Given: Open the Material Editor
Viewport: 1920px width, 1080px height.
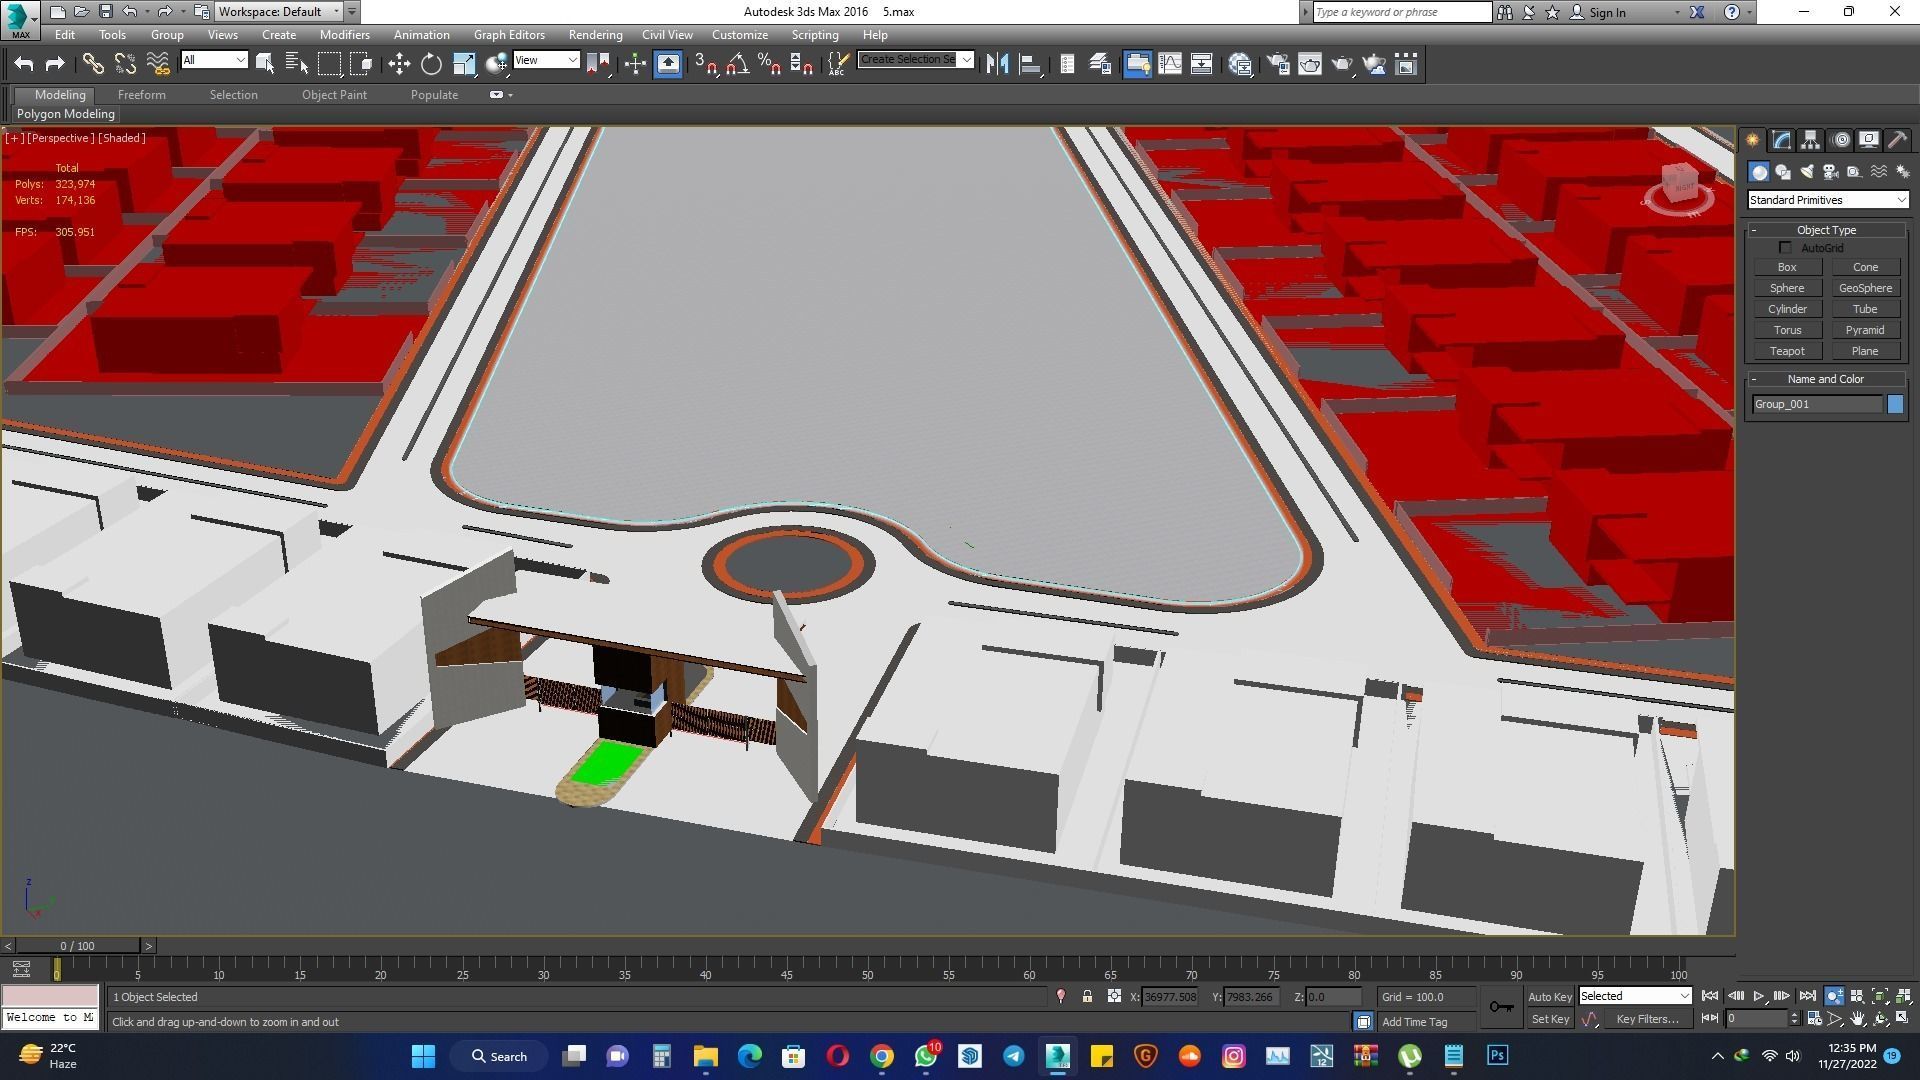Looking at the screenshot, I should coord(1240,63).
